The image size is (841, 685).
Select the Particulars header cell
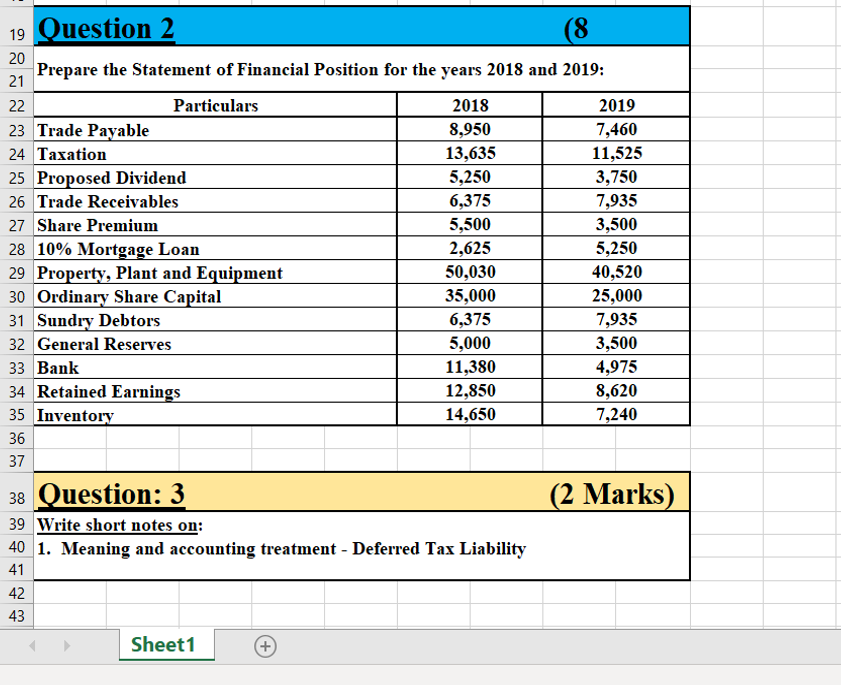pos(215,105)
